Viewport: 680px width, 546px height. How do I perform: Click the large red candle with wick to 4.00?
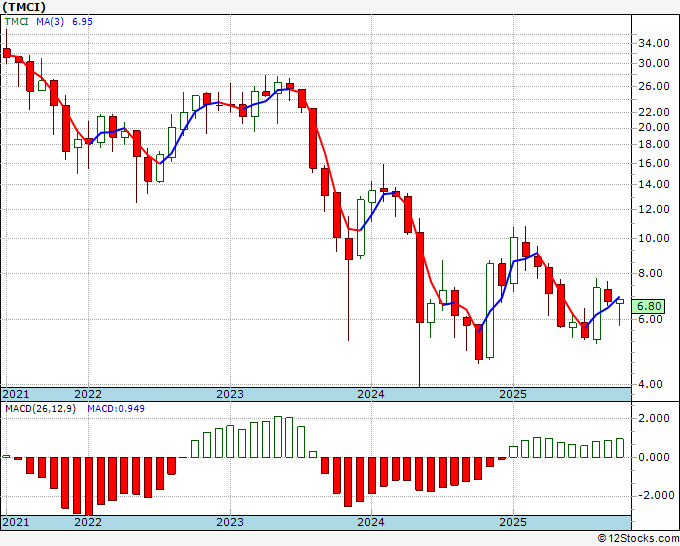[x=420, y=278]
